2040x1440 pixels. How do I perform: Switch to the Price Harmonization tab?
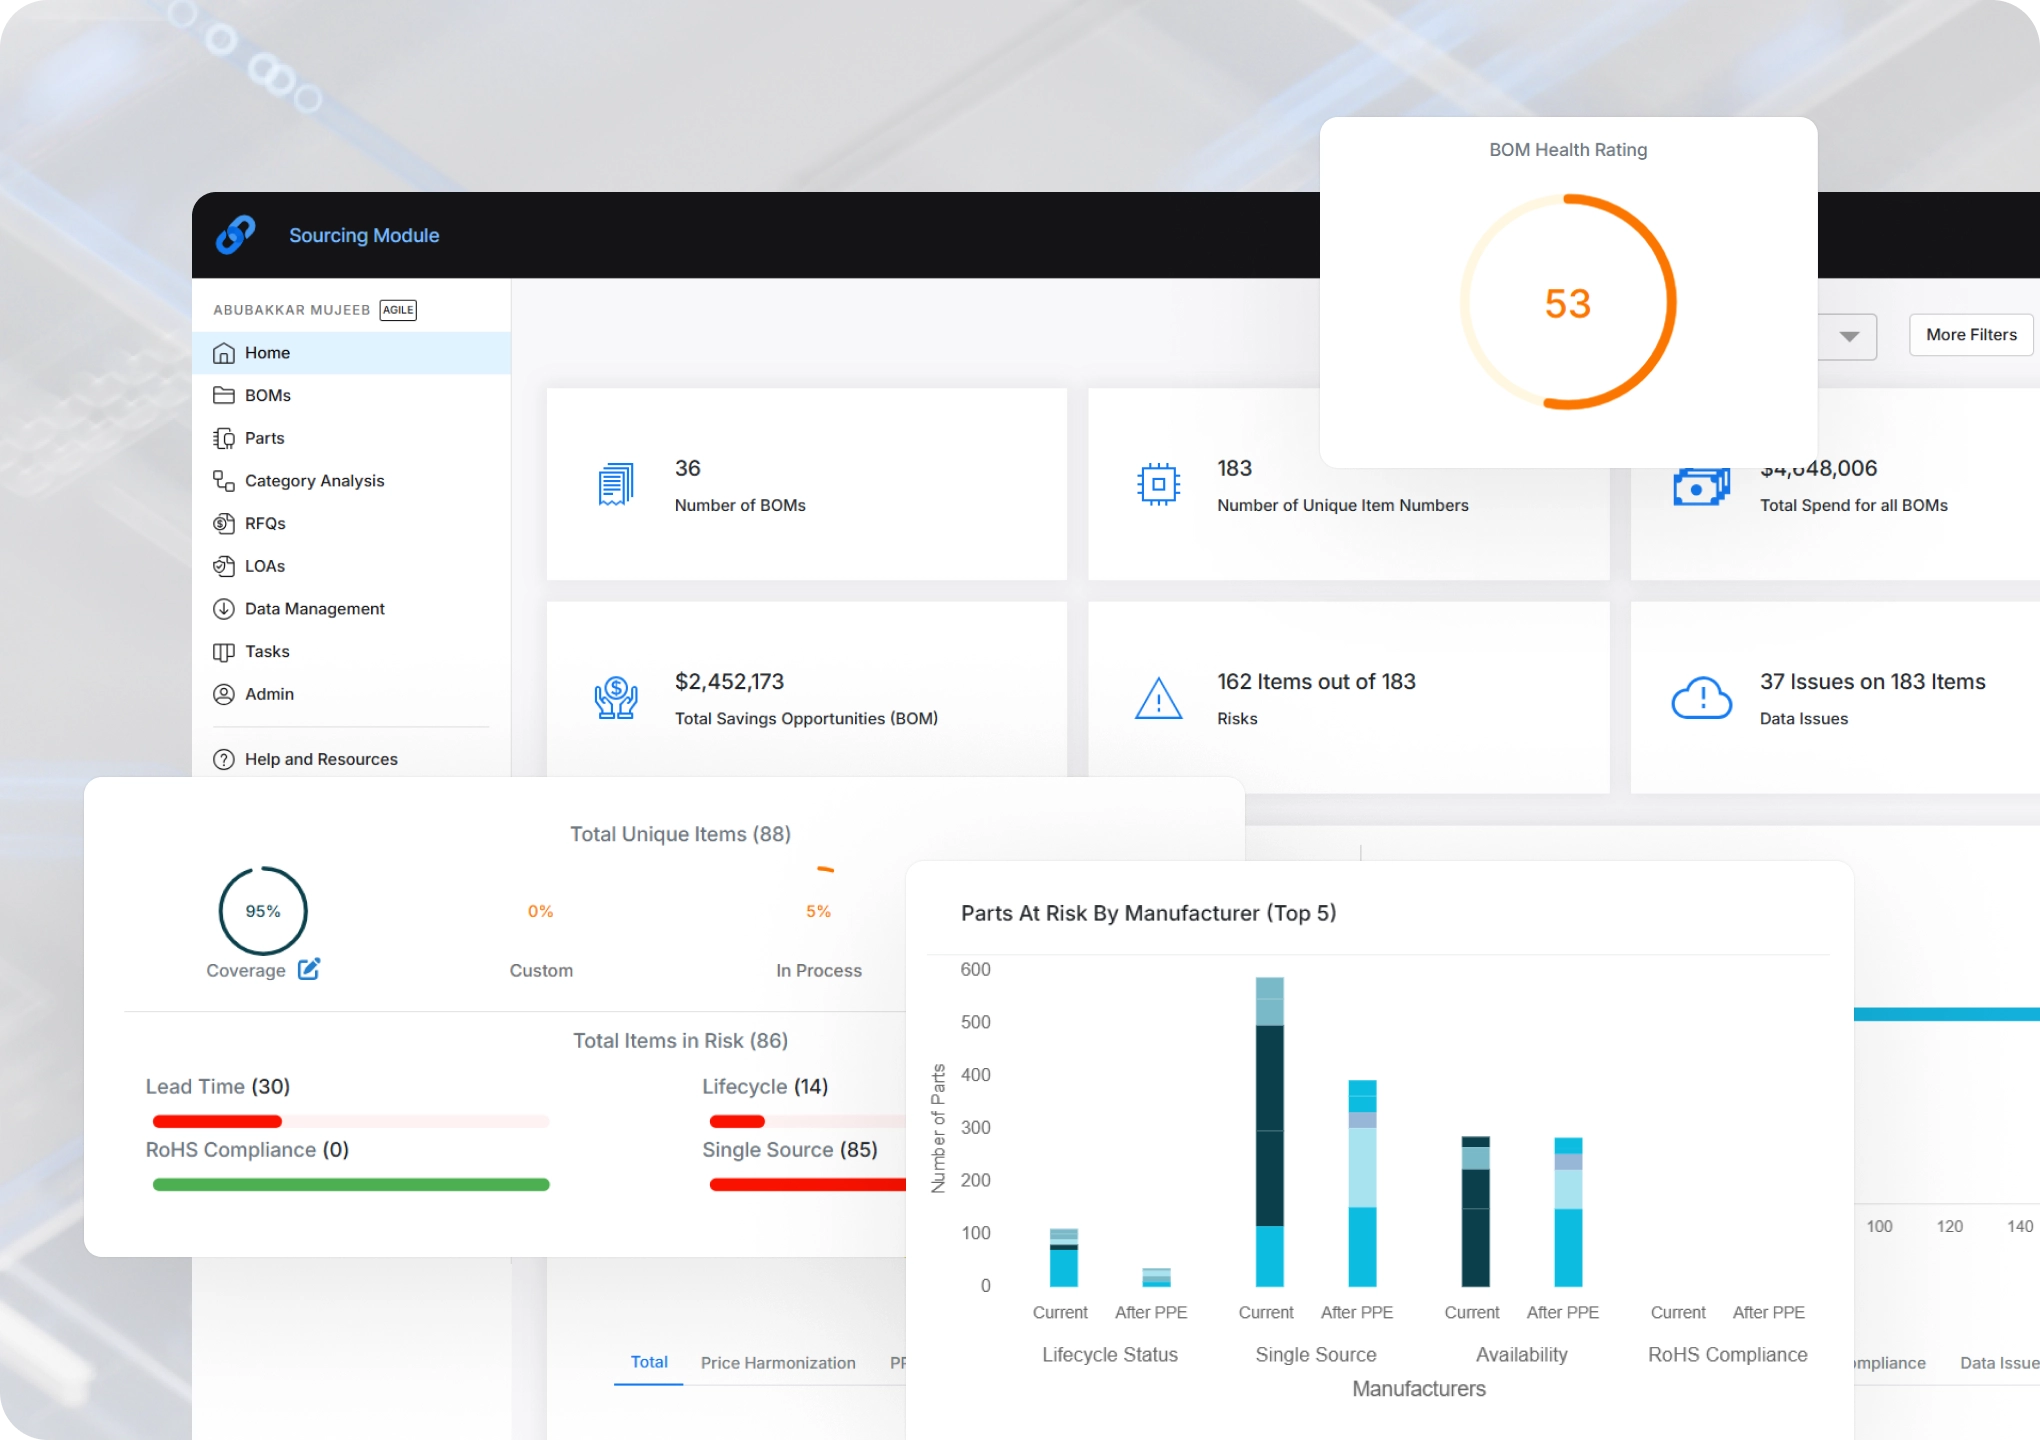point(778,1363)
